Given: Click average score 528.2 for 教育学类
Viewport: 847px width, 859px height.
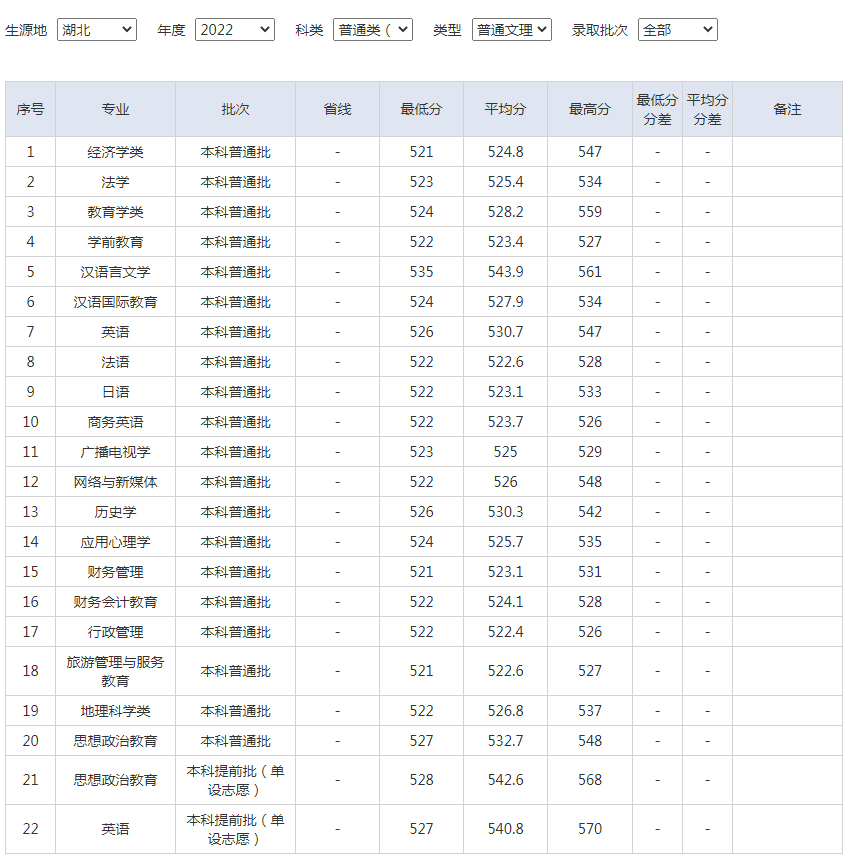Looking at the screenshot, I should click(505, 212).
